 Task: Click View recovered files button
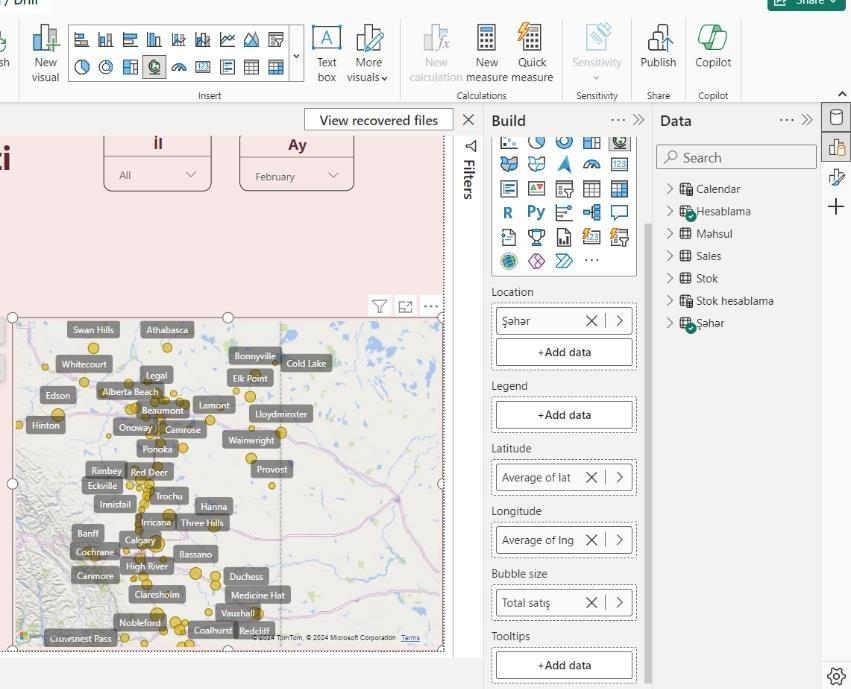point(379,120)
